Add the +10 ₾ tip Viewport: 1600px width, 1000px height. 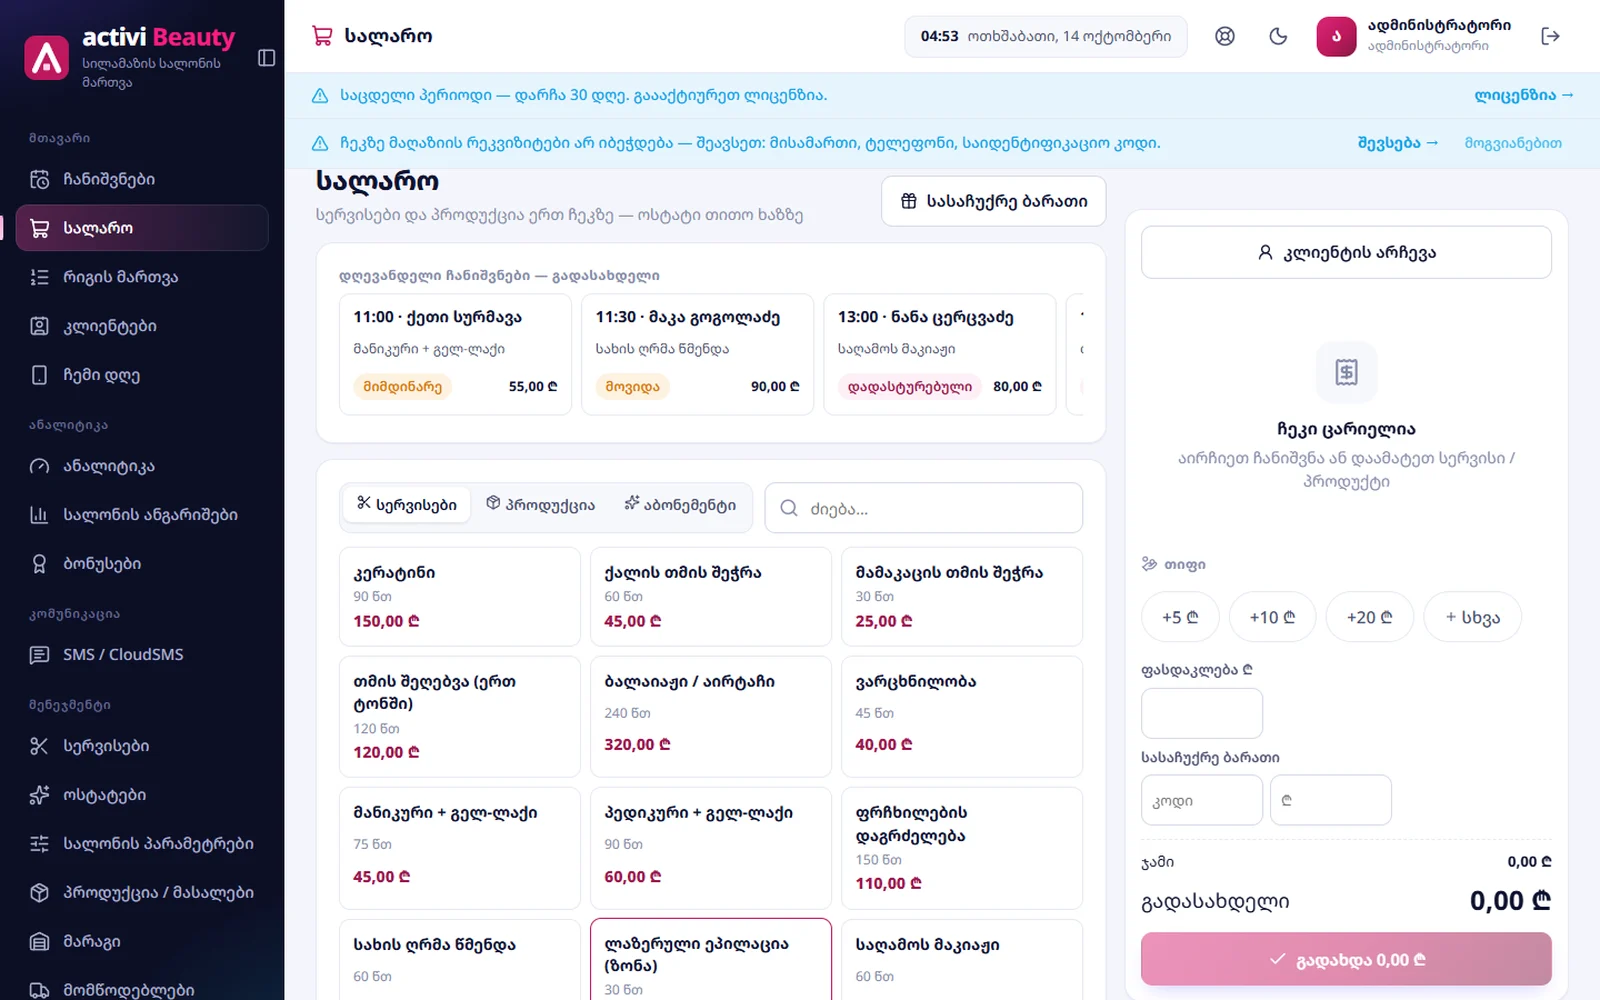pos(1272,617)
